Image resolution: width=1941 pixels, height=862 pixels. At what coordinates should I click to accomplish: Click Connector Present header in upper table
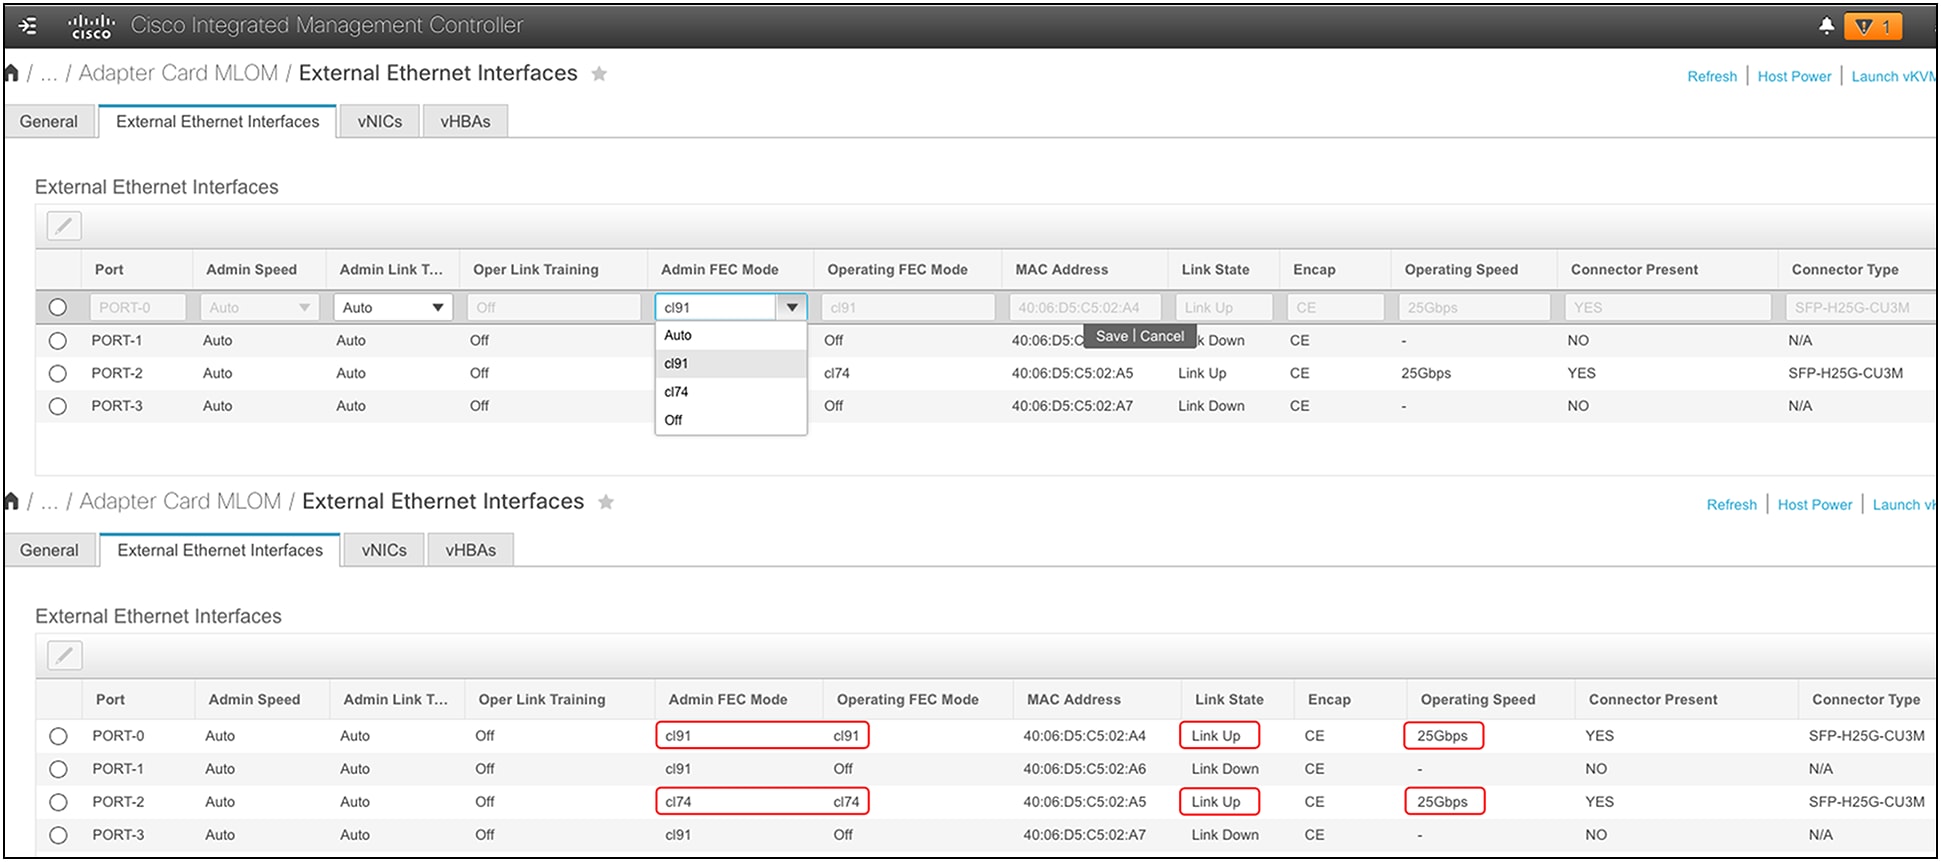tap(1634, 270)
